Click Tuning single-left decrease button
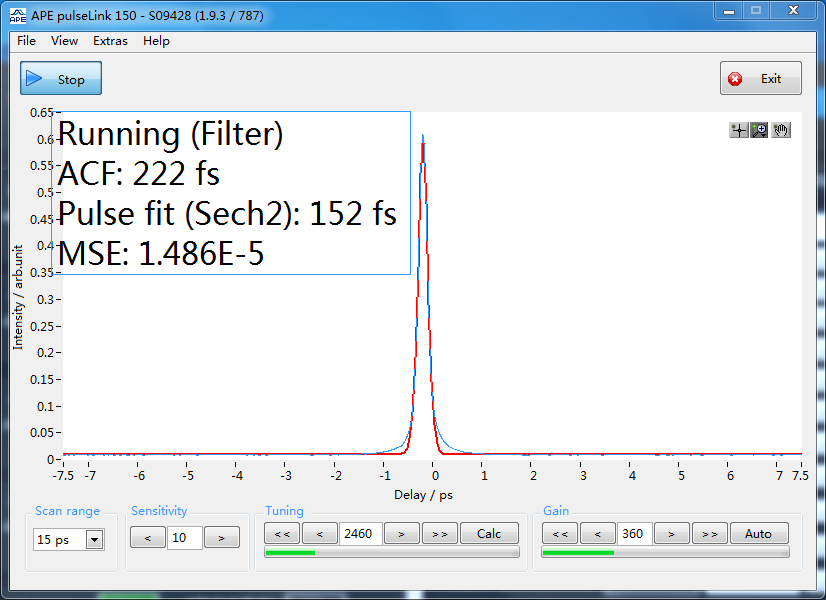 point(320,534)
